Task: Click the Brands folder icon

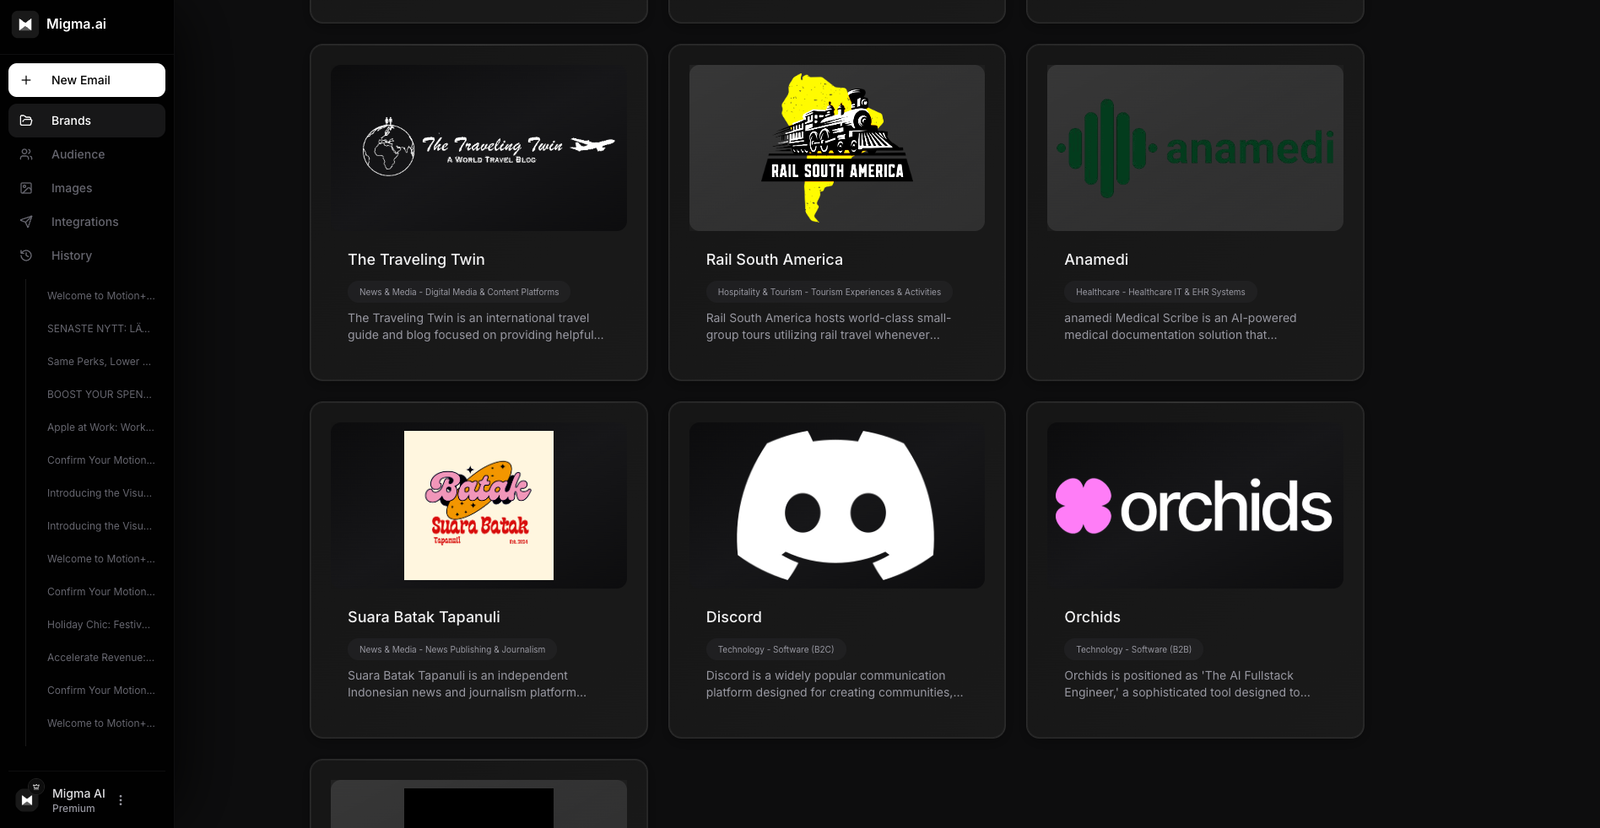Action: coord(27,121)
